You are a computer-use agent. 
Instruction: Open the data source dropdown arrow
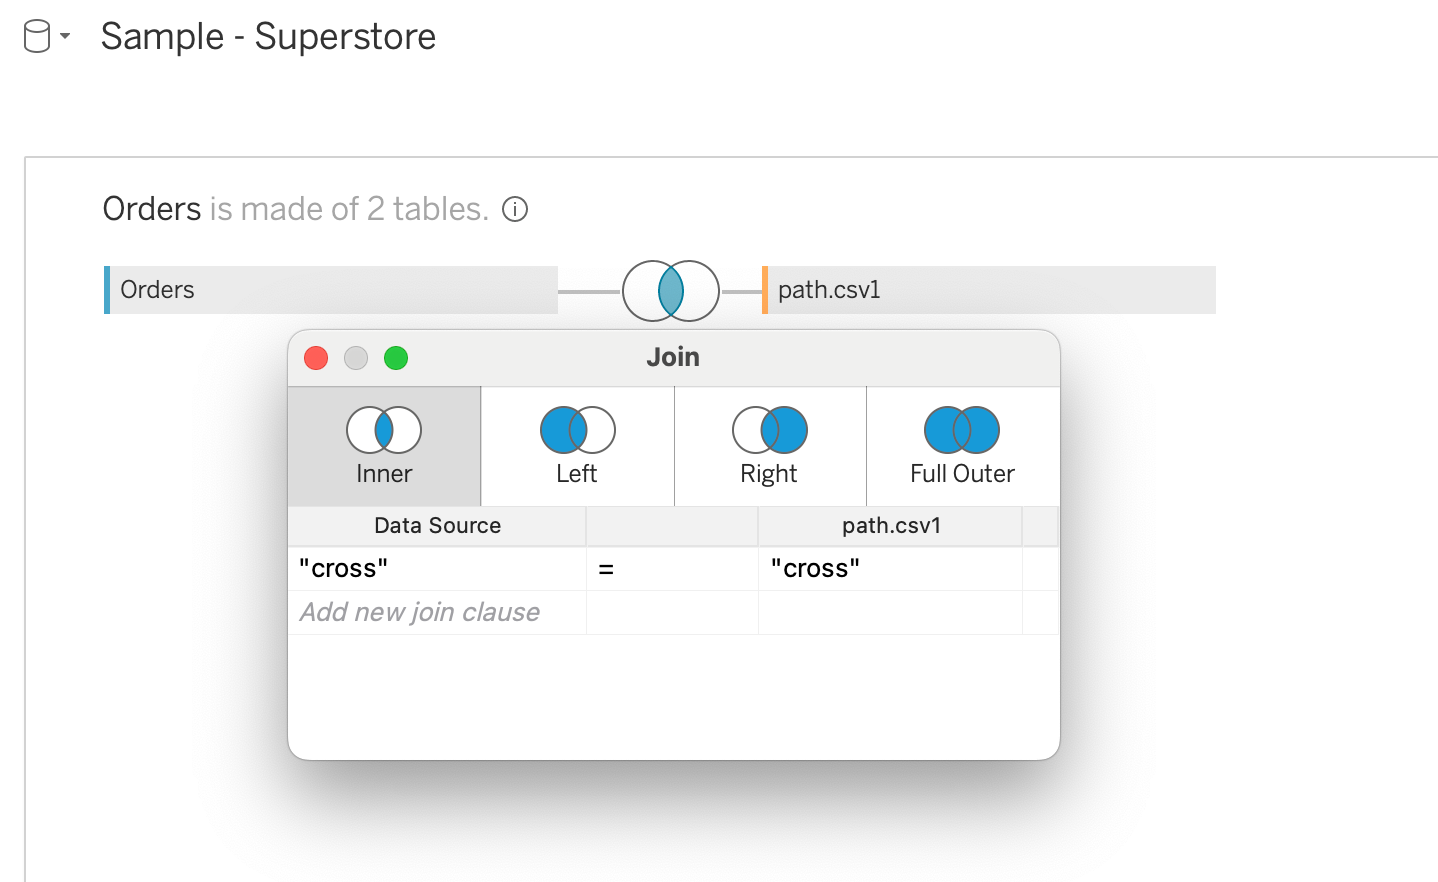pos(65,36)
